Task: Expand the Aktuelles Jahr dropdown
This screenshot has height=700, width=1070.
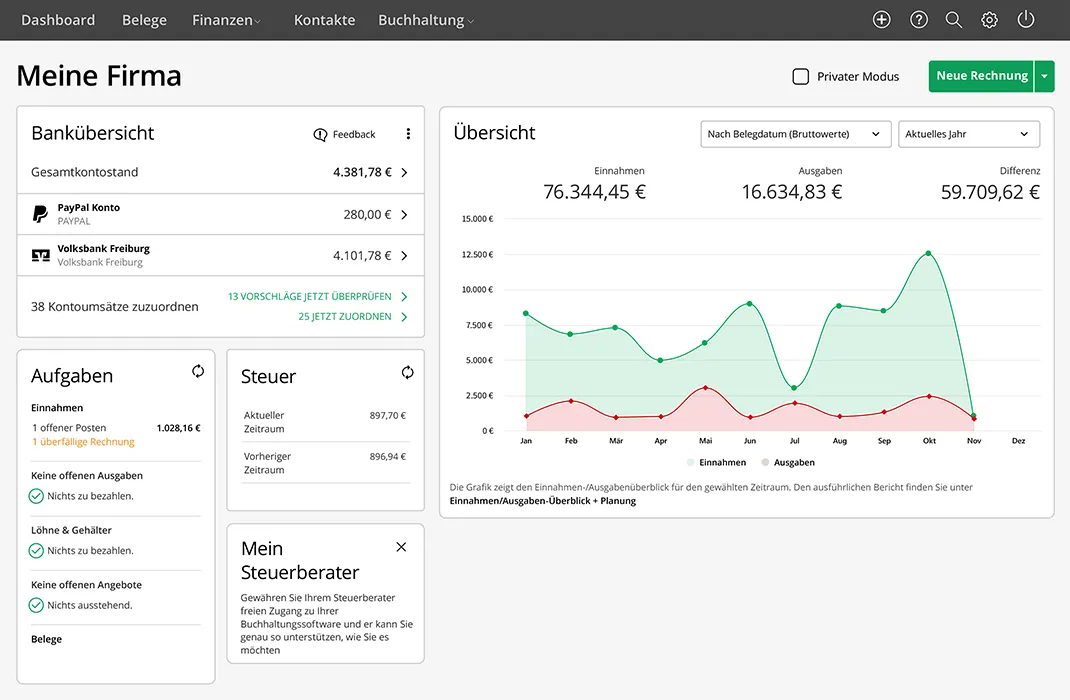Action: click(968, 134)
